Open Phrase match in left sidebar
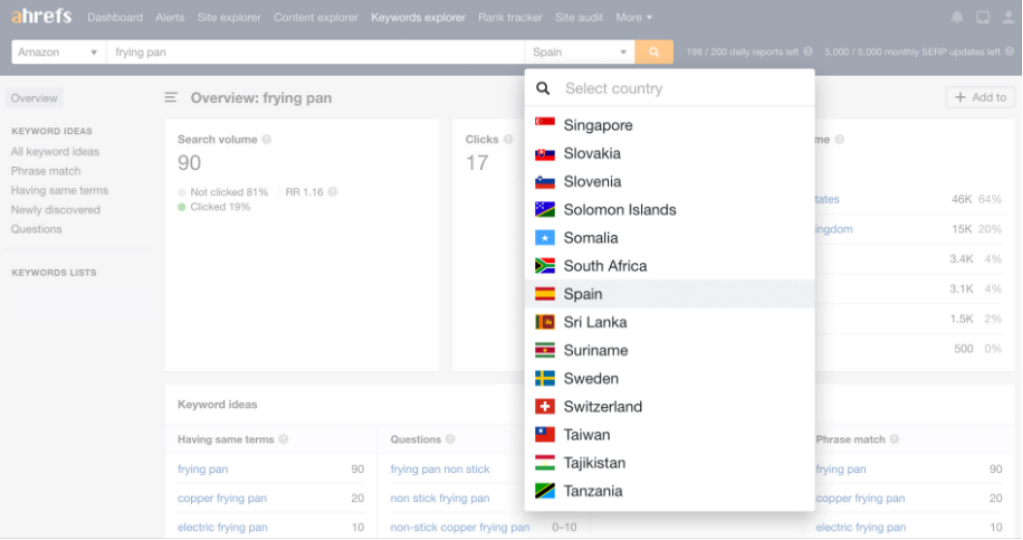The height and width of the screenshot is (540, 1023). (x=46, y=171)
